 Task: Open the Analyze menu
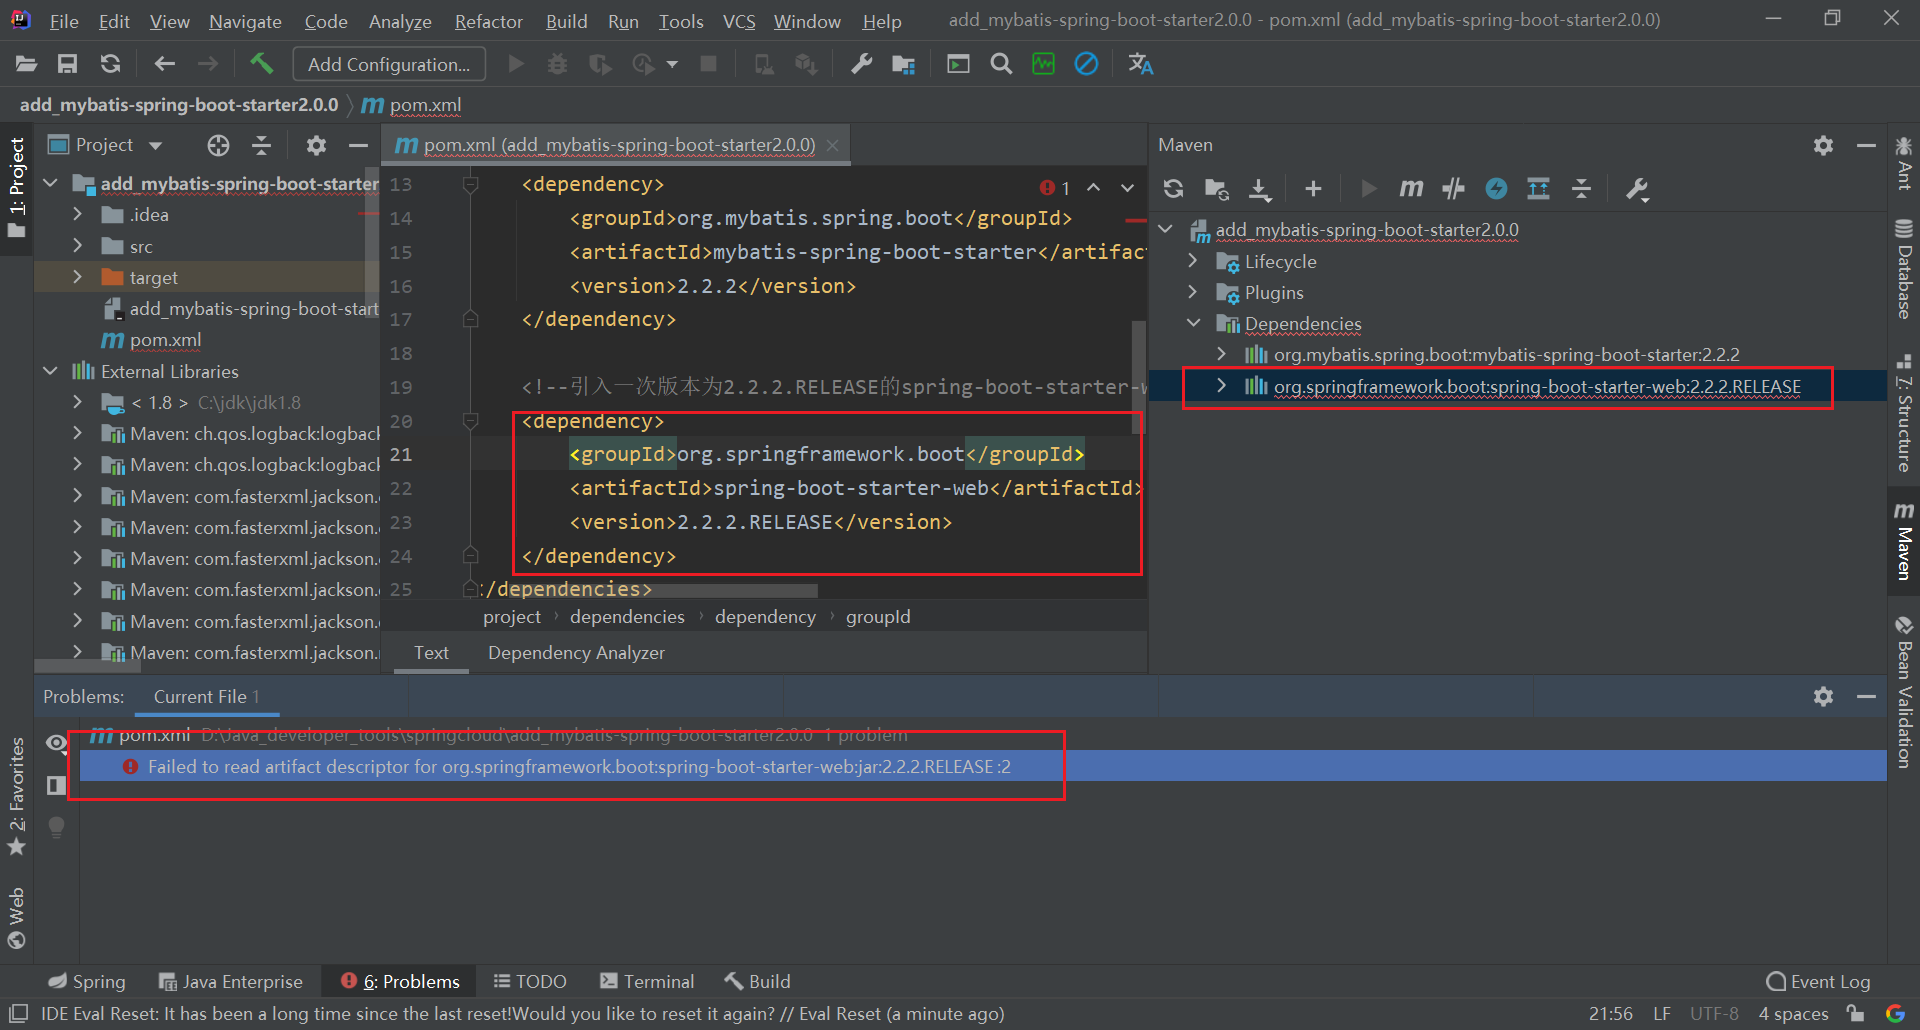pyautogui.click(x=400, y=21)
